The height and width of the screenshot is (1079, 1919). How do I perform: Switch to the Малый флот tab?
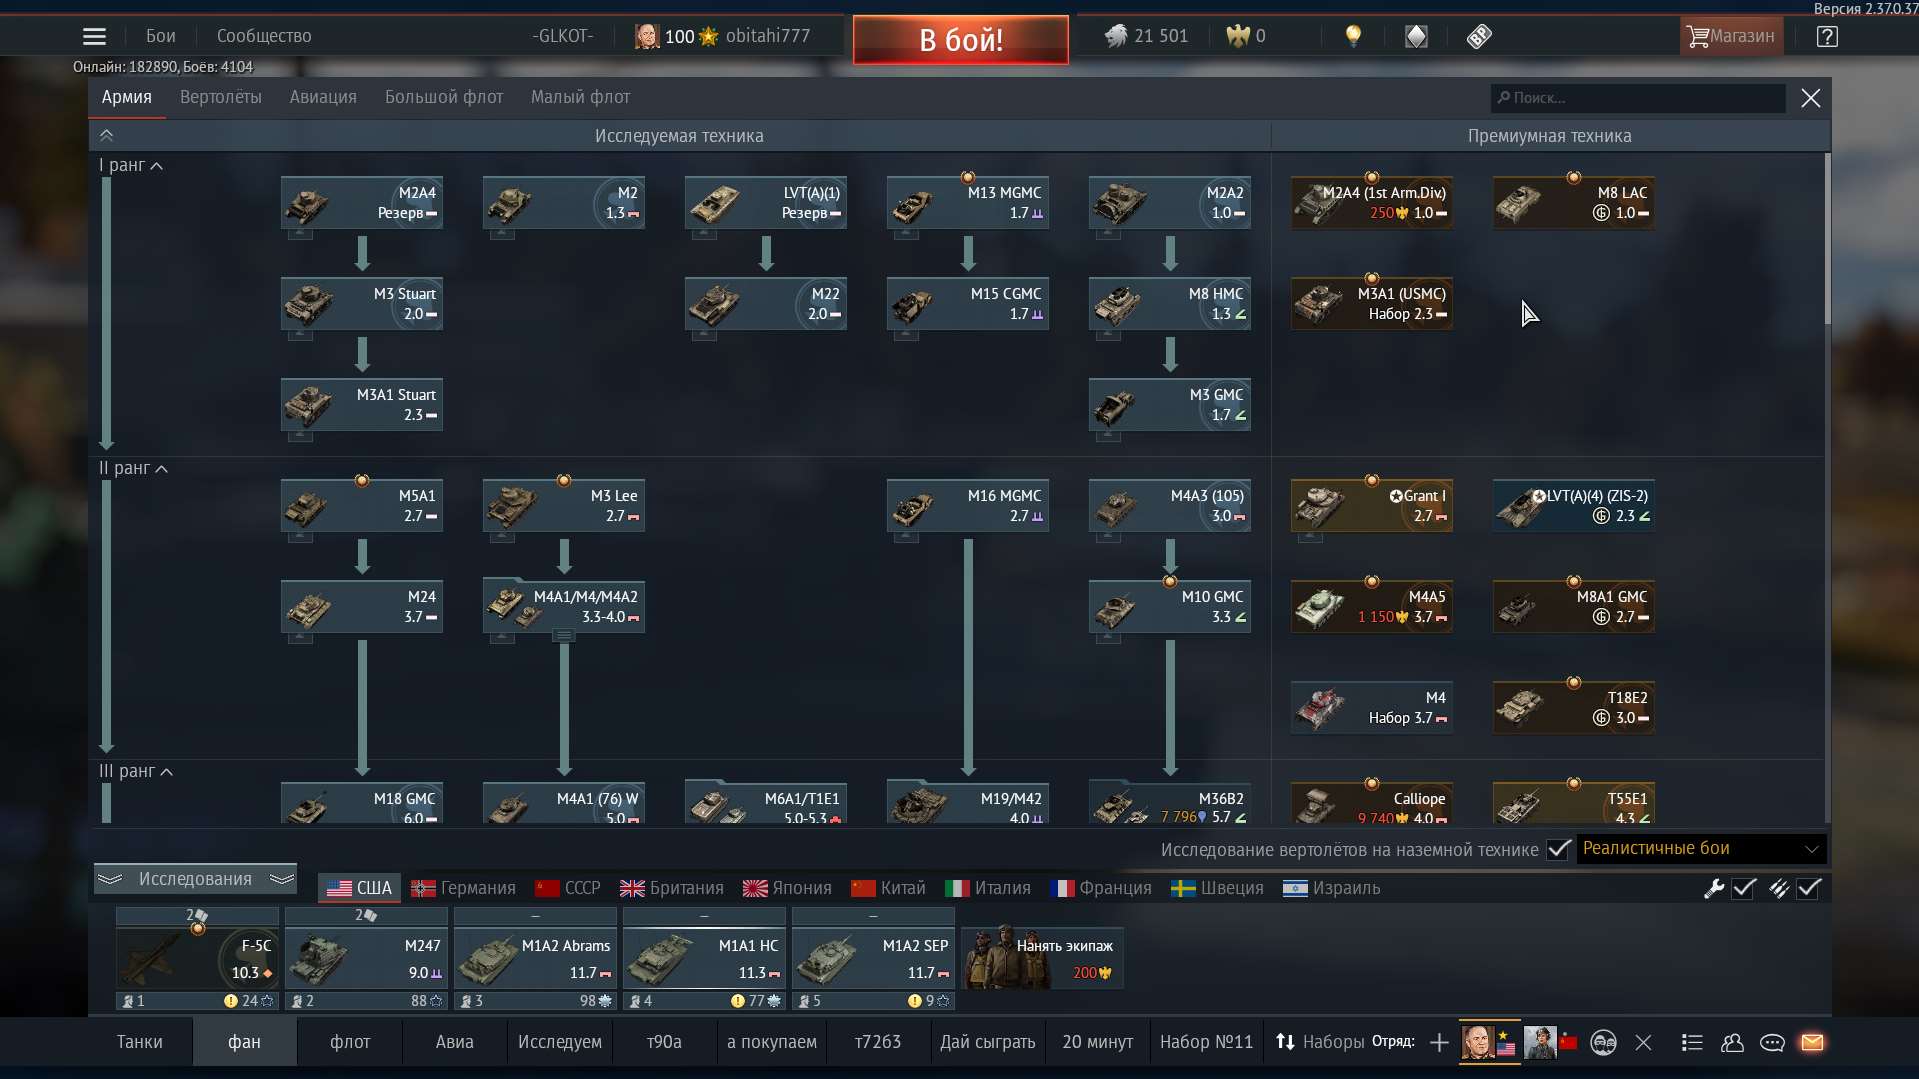click(x=580, y=97)
